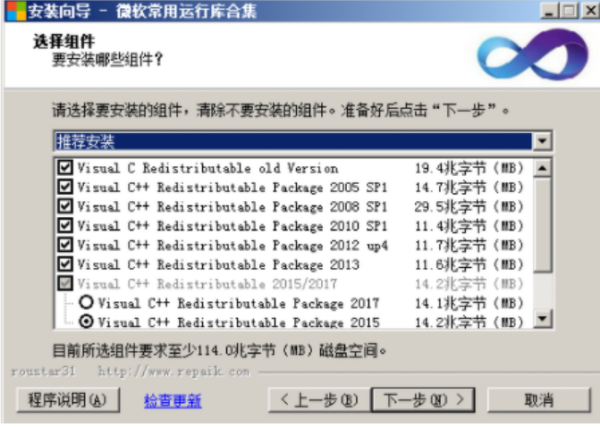The height and width of the screenshot is (427, 600).
Task: Toggle Visual C++ Package 2010 SP1 checkbox
Action: point(65,225)
